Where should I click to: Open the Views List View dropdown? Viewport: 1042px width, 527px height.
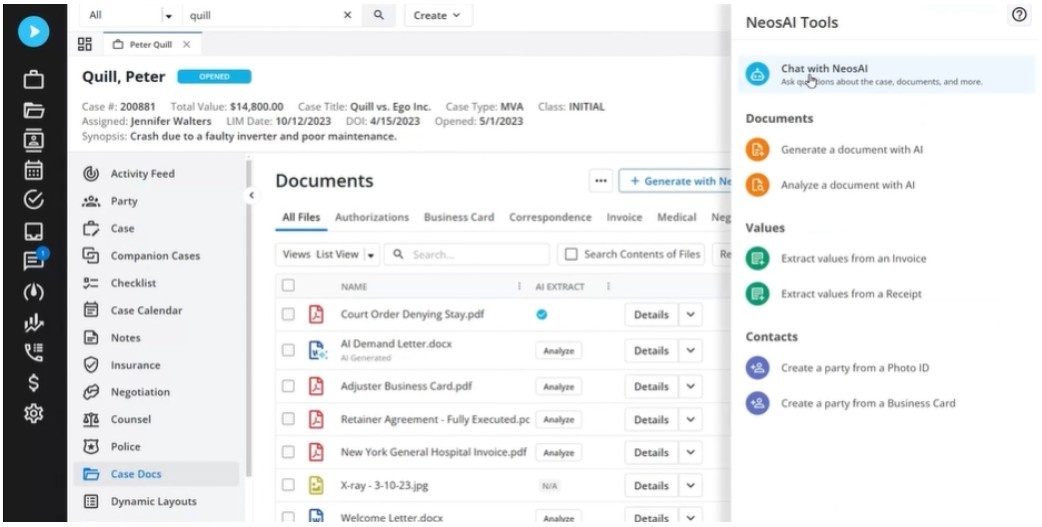point(328,255)
